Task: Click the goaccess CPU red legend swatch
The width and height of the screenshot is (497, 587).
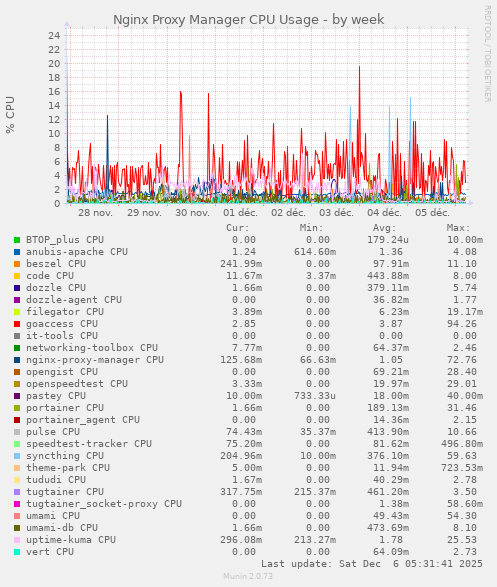Action: coord(17,324)
